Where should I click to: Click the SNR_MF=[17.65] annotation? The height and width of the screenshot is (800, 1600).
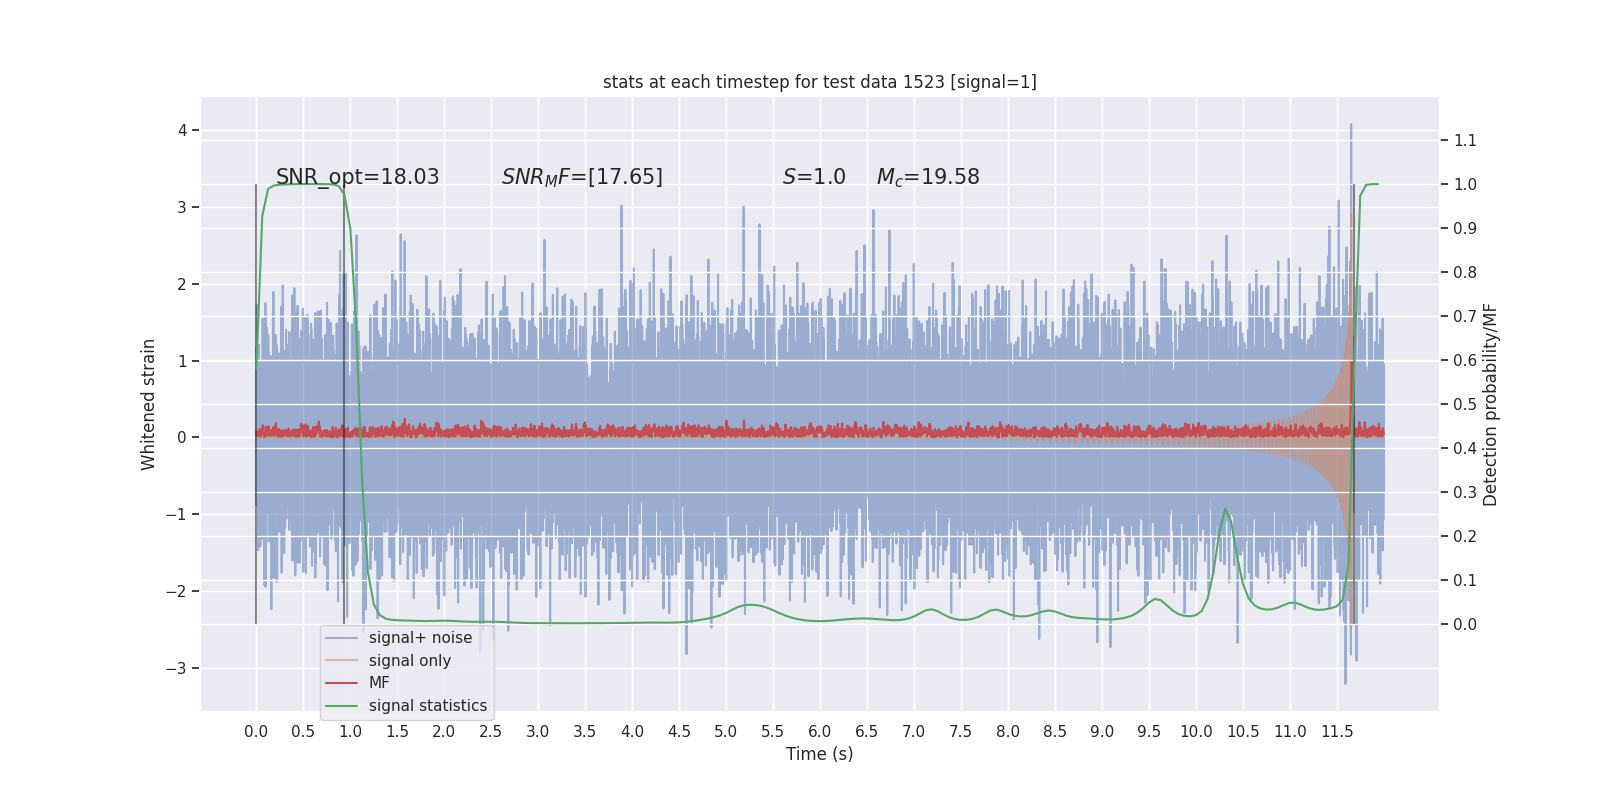coord(582,177)
